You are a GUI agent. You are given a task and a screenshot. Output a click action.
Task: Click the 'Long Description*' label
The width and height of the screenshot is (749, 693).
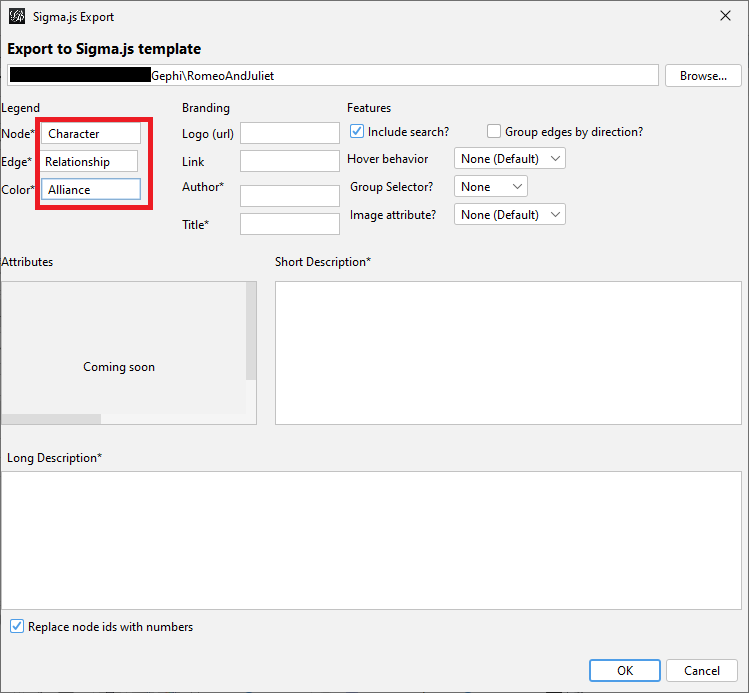click(54, 458)
